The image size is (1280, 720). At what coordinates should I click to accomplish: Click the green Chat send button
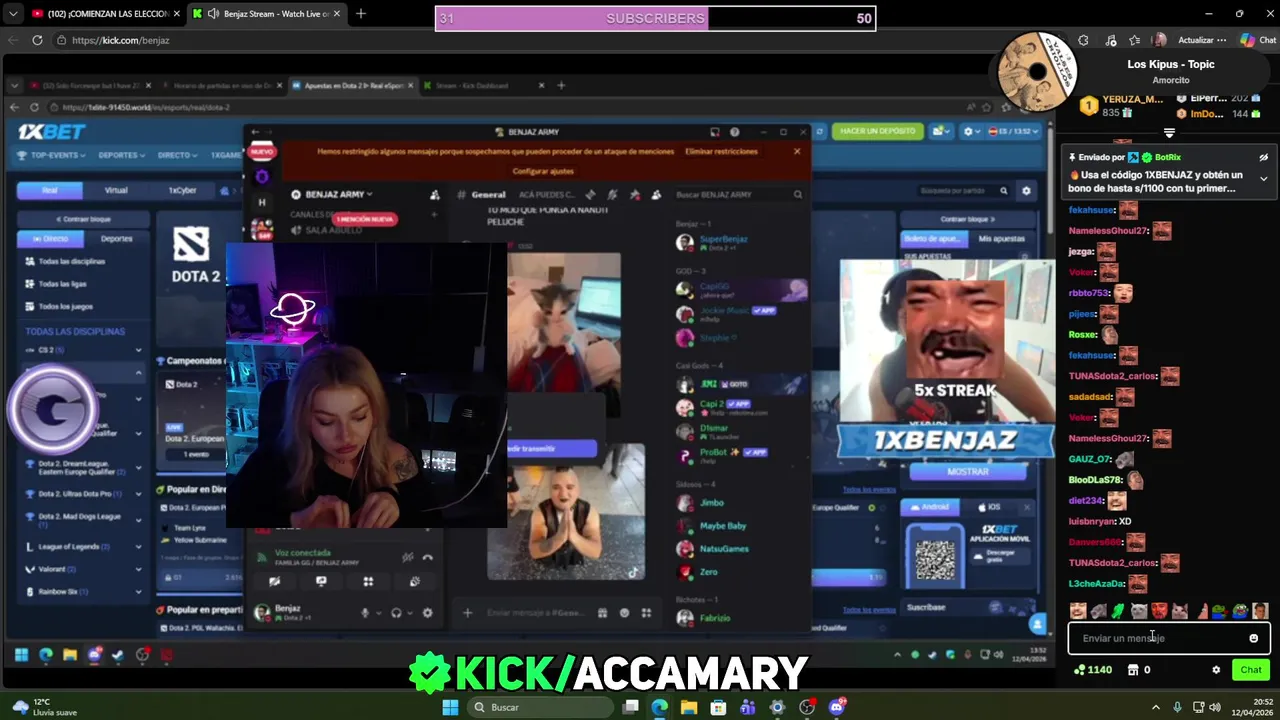pyautogui.click(x=1251, y=670)
